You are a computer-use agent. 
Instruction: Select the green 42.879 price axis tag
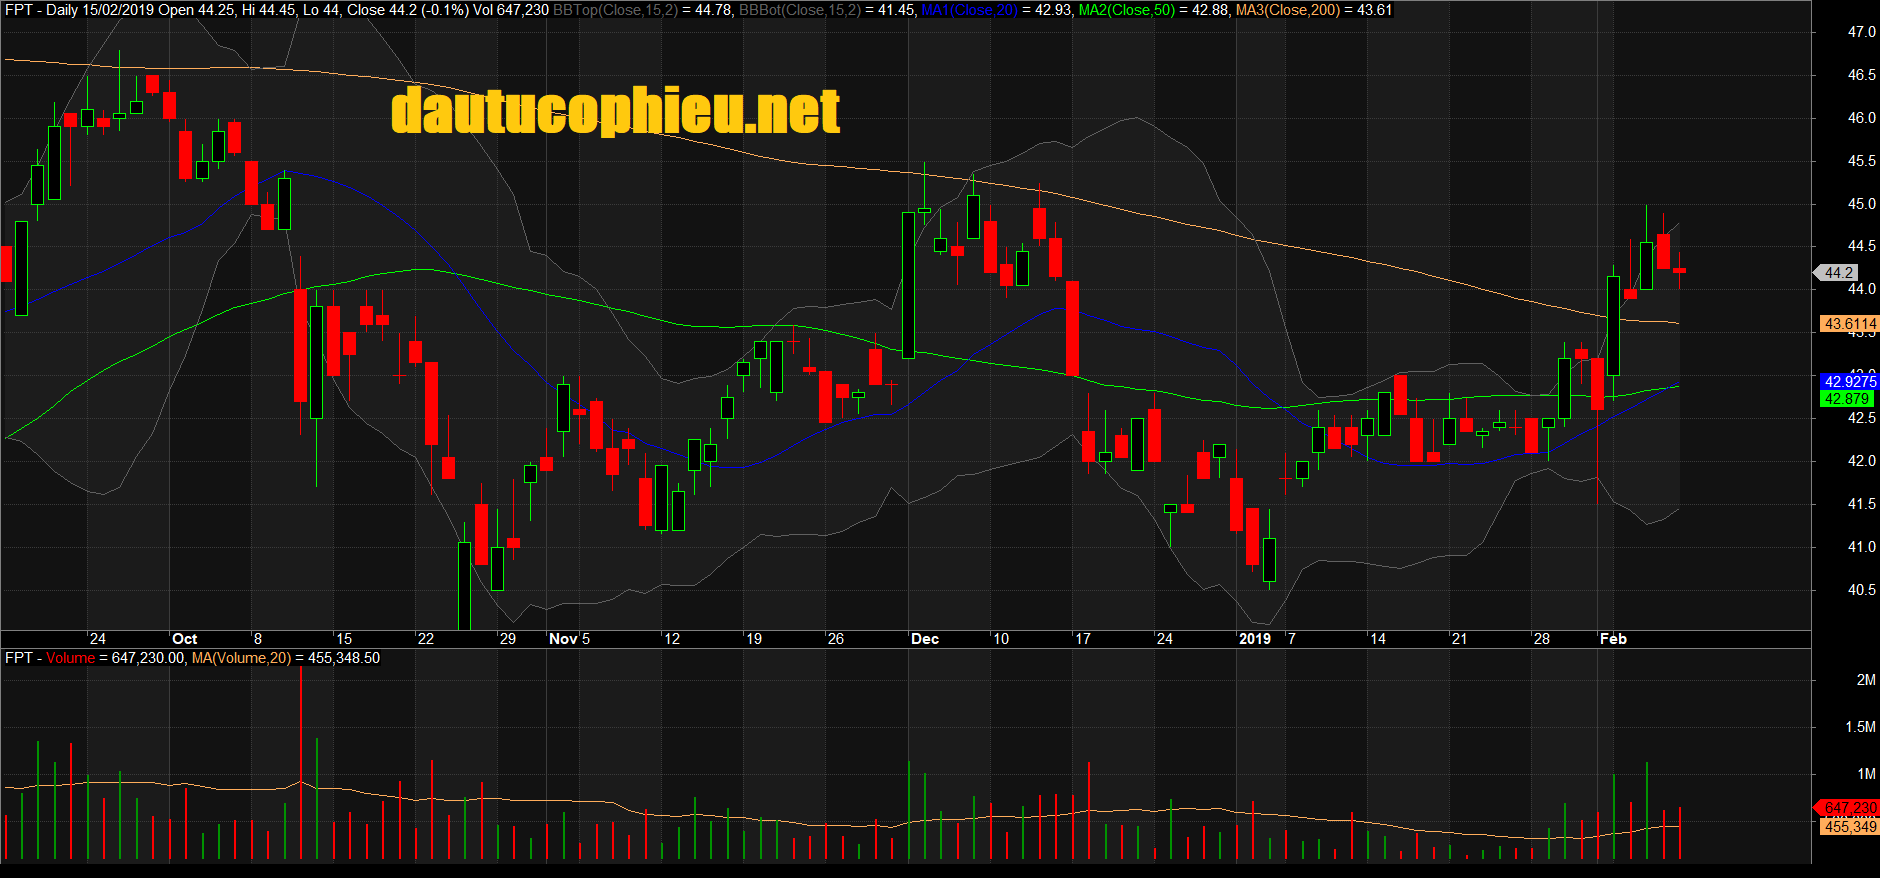(x=1846, y=399)
